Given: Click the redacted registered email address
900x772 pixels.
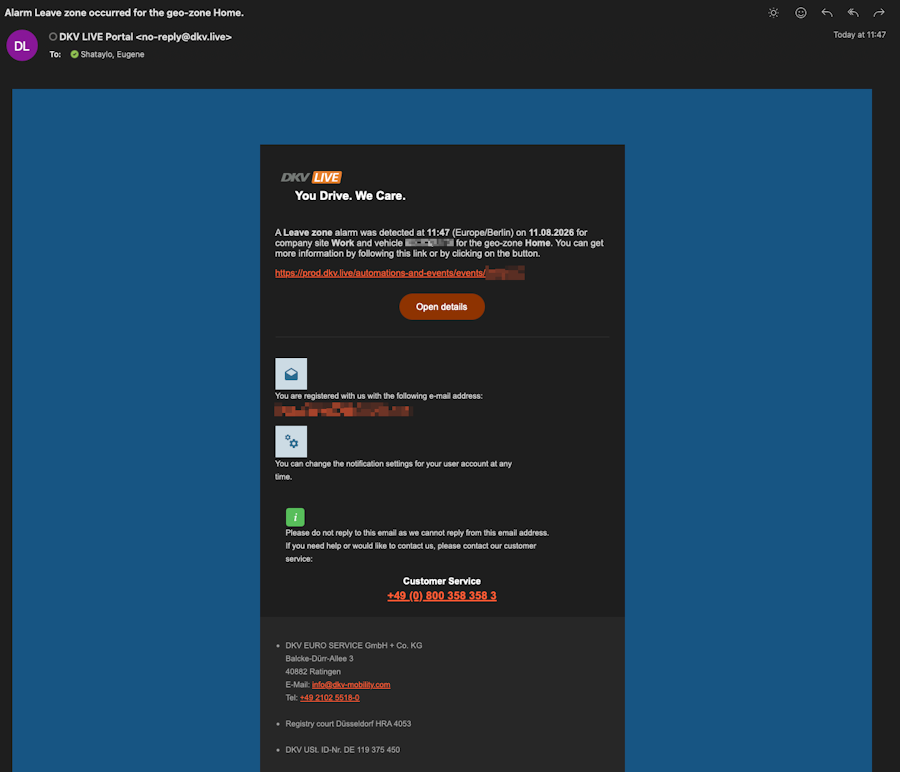Looking at the screenshot, I should point(343,410).
